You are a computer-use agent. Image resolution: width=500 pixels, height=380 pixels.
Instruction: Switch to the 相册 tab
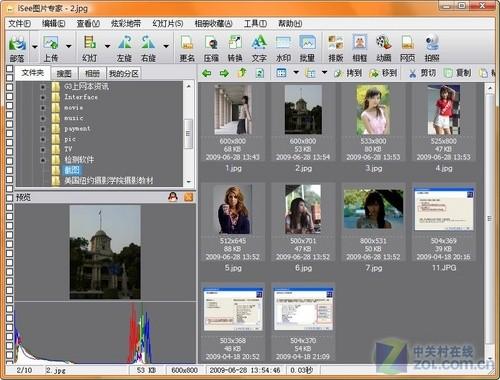92,73
